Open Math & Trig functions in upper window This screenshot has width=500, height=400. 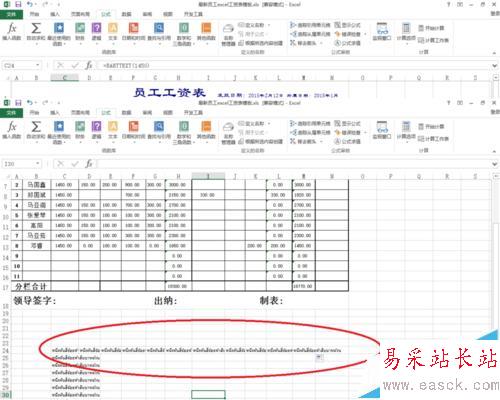[184, 33]
